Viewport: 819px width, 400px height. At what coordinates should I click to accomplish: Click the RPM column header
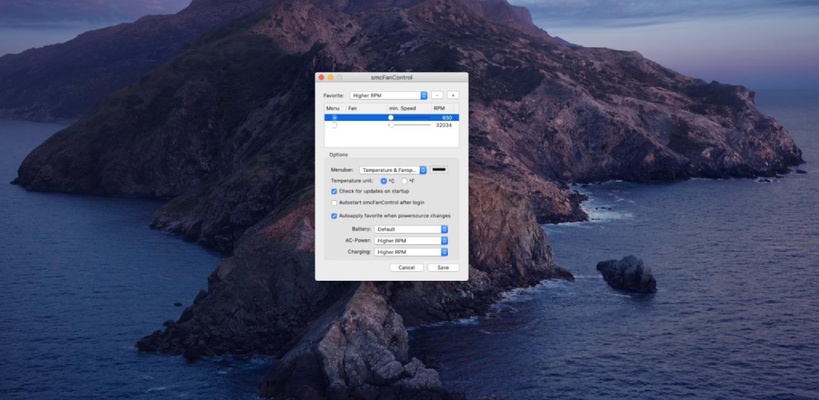tap(439, 107)
